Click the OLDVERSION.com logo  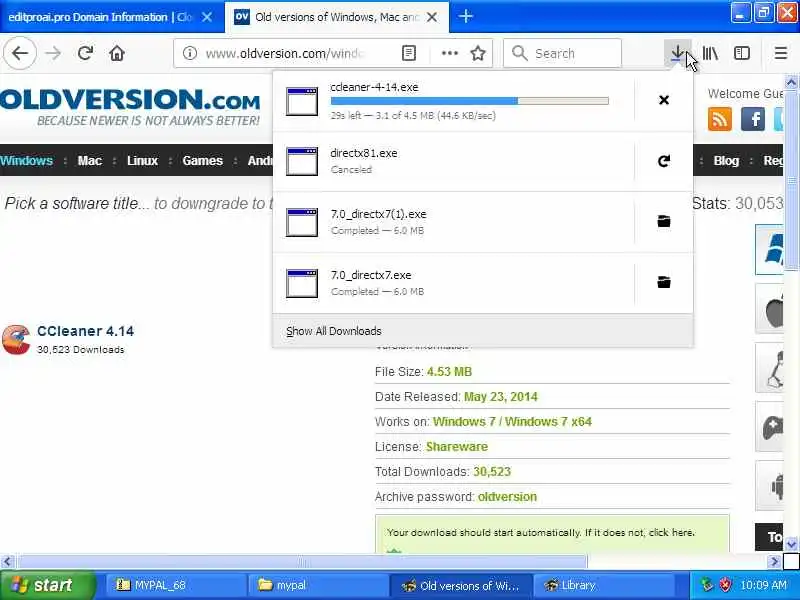click(131, 106)
